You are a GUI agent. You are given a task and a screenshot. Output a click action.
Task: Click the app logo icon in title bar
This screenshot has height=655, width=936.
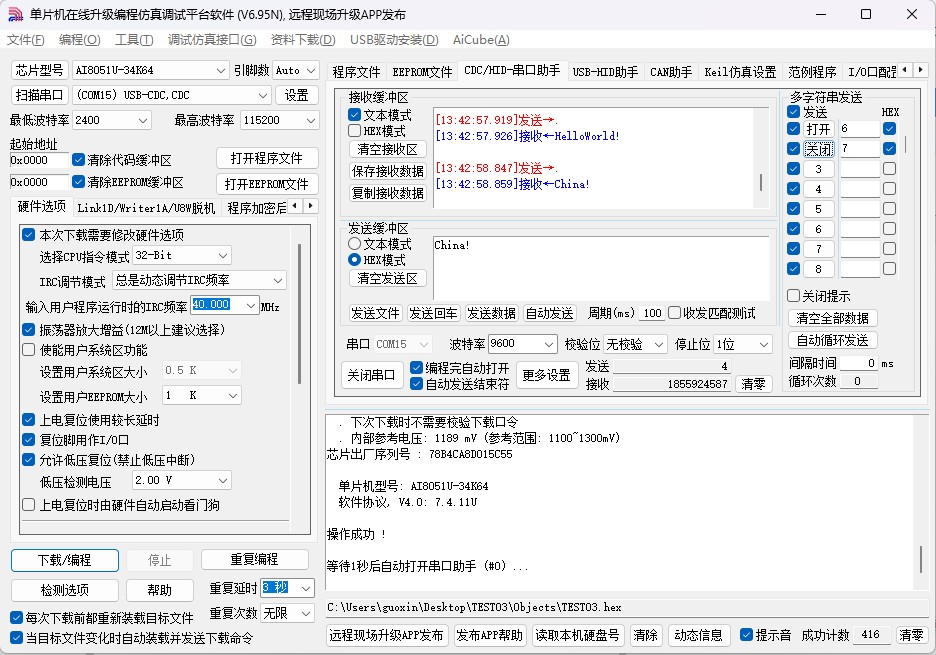click(15, 14)
